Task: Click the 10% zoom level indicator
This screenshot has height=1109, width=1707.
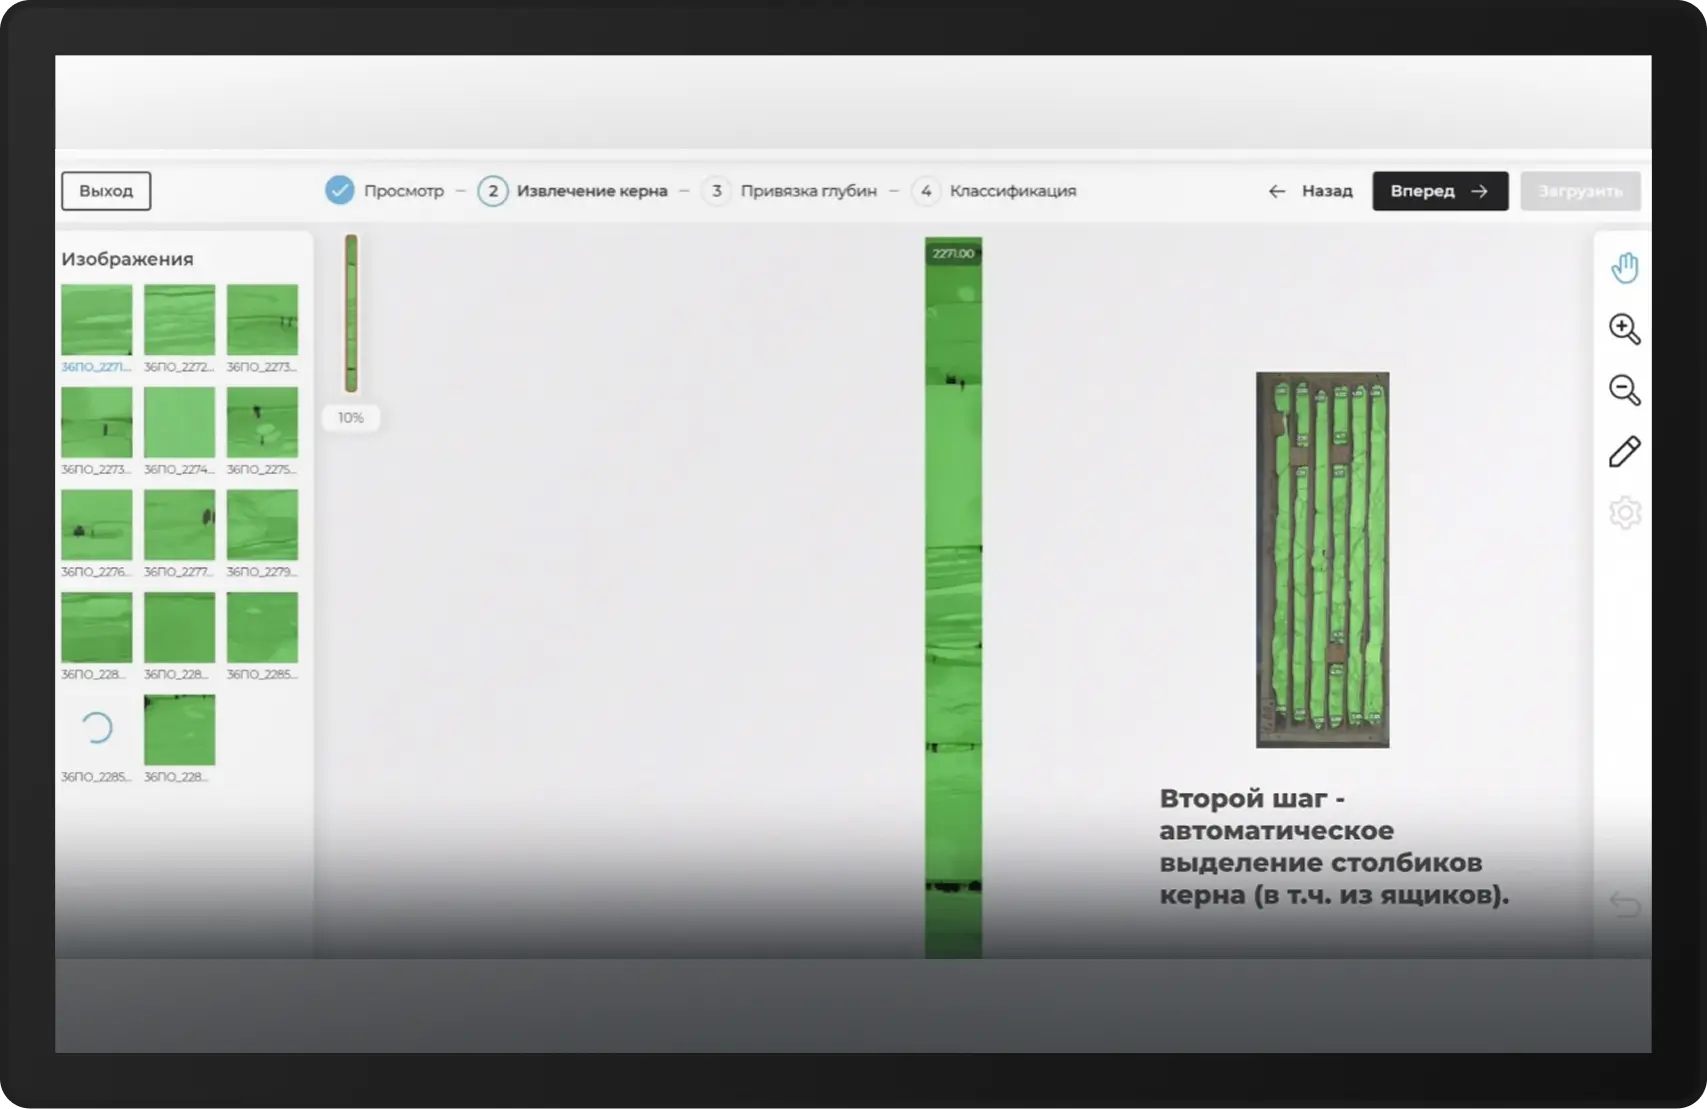Action: pos(351,418)
